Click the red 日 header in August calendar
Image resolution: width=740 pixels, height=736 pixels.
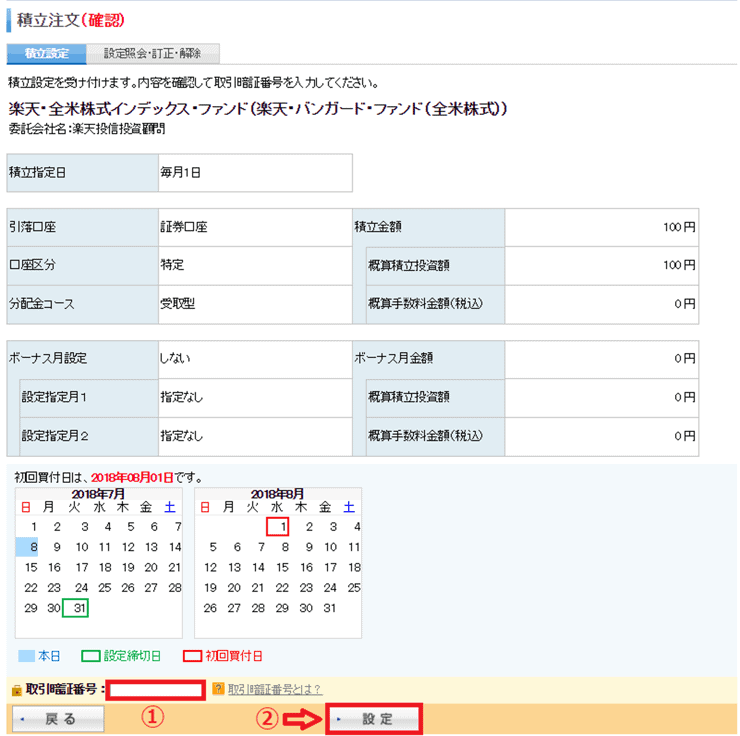(x=205, y=507)
